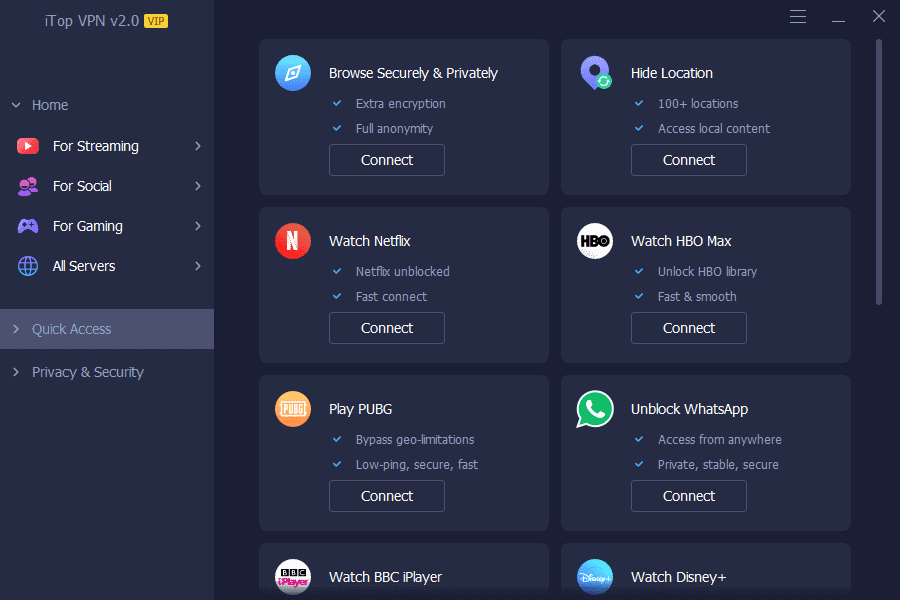Click the BBC iPlayer logo
The width and height of the screenshot is (900, 600).
point(292,577)
